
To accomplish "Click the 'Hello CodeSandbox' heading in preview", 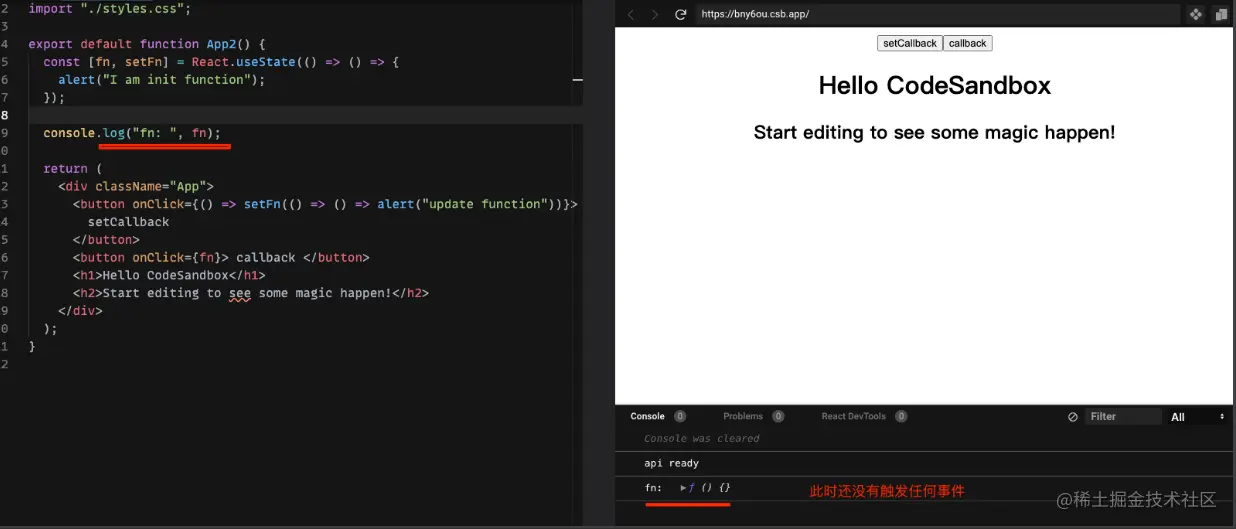I will coord(934,86).
